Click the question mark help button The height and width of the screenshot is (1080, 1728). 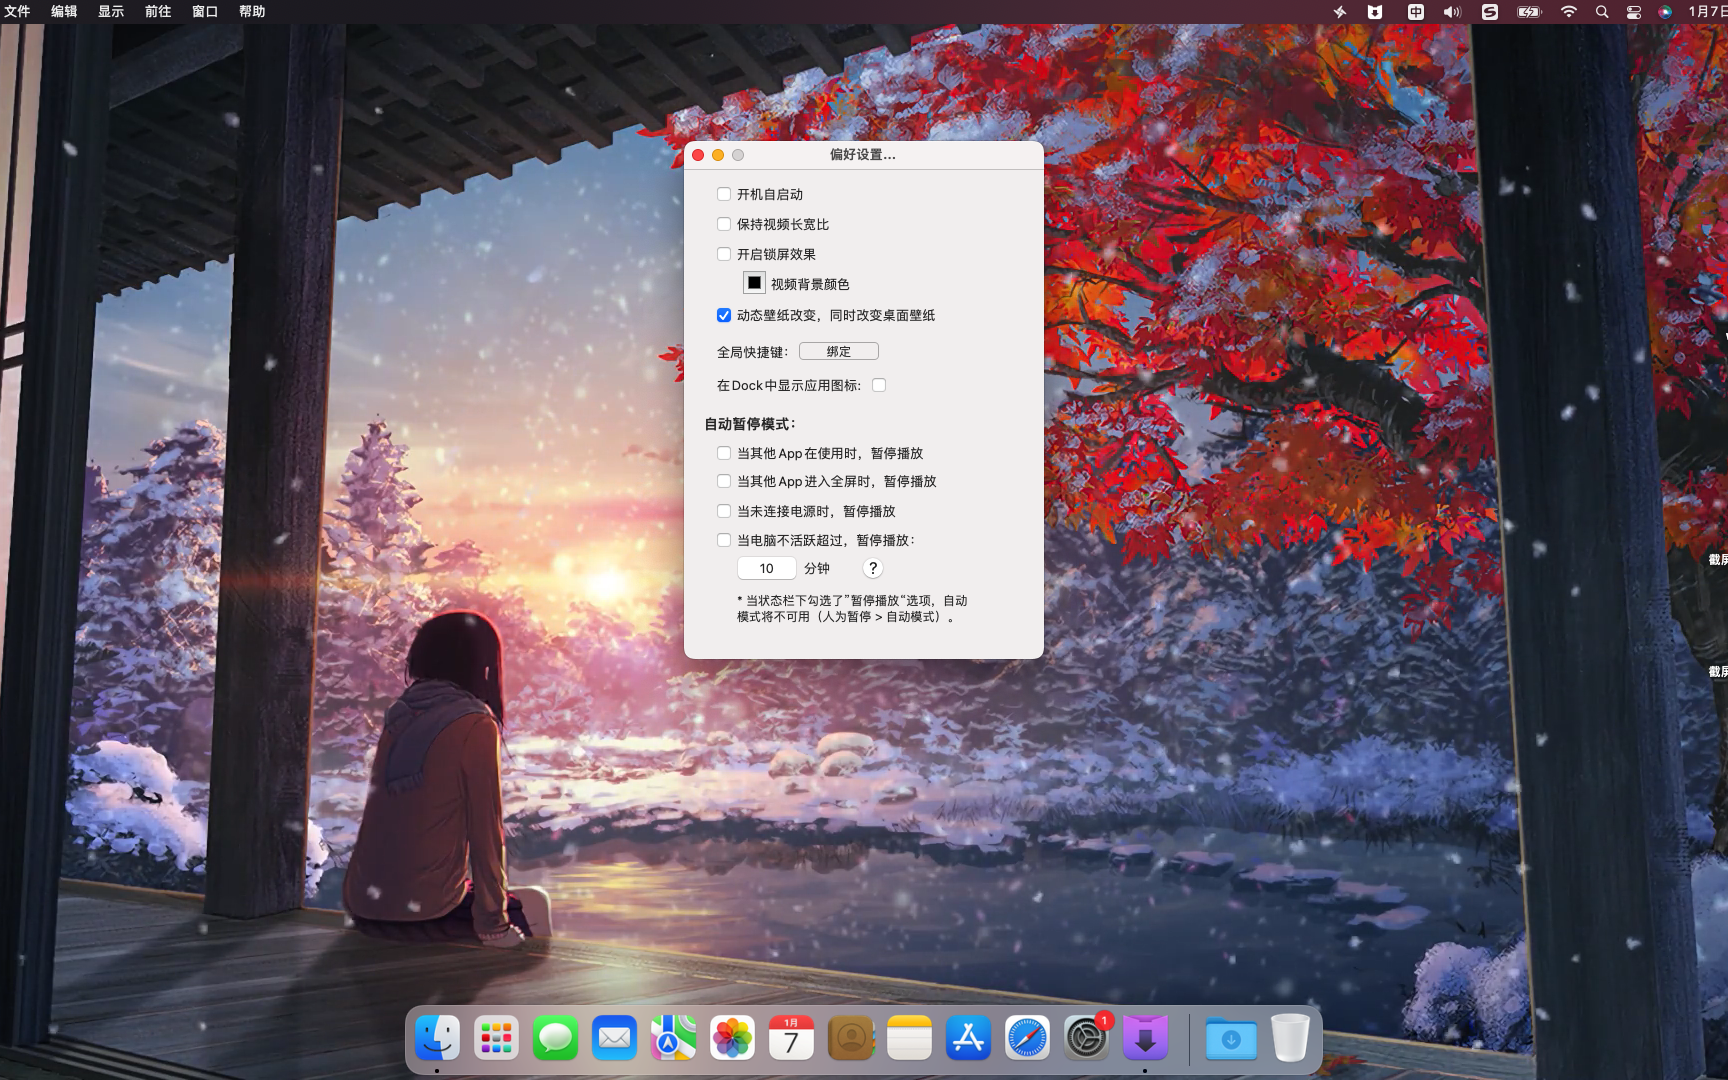pos(872,568)
